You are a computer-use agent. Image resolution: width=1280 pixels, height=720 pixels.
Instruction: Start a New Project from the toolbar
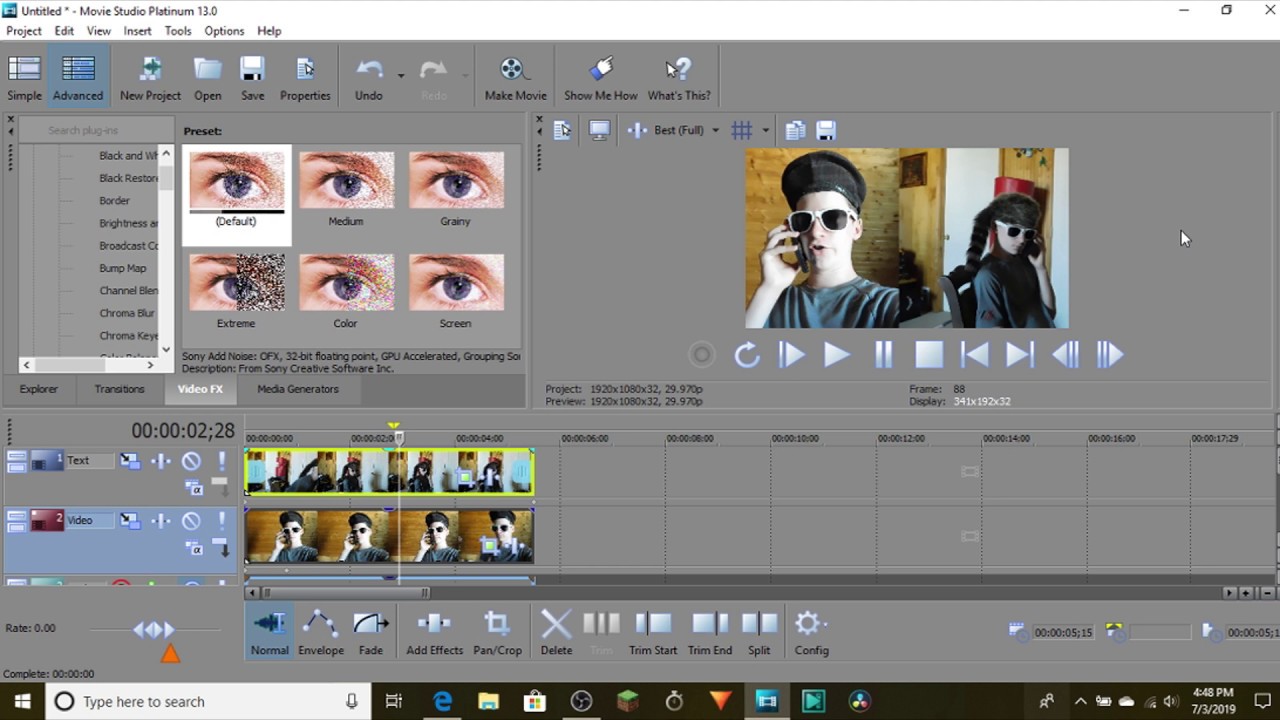click(x=150, y=79)
